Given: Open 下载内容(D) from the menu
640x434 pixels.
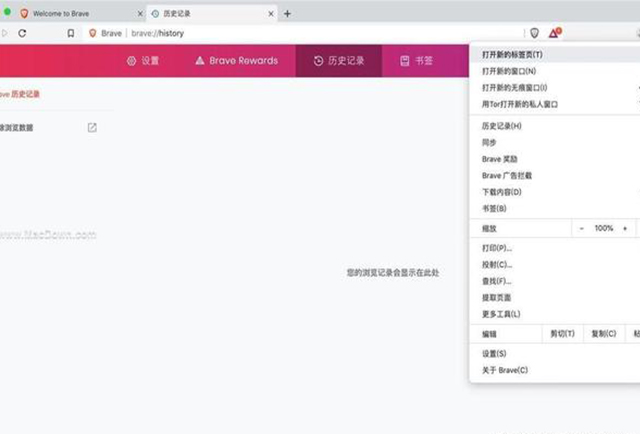Looking at the screenshot, I should coord(555,192).
